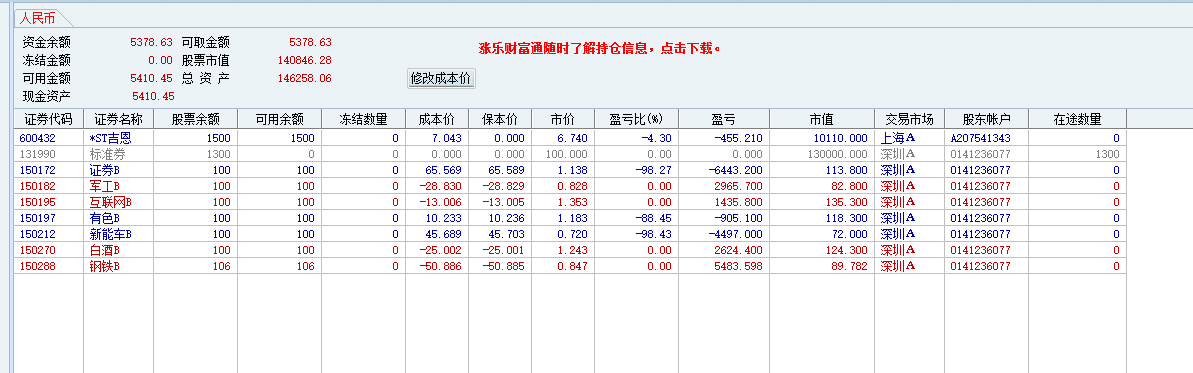
Task: Click the 盈亏比(%) column header
Action: click(636, 120)
